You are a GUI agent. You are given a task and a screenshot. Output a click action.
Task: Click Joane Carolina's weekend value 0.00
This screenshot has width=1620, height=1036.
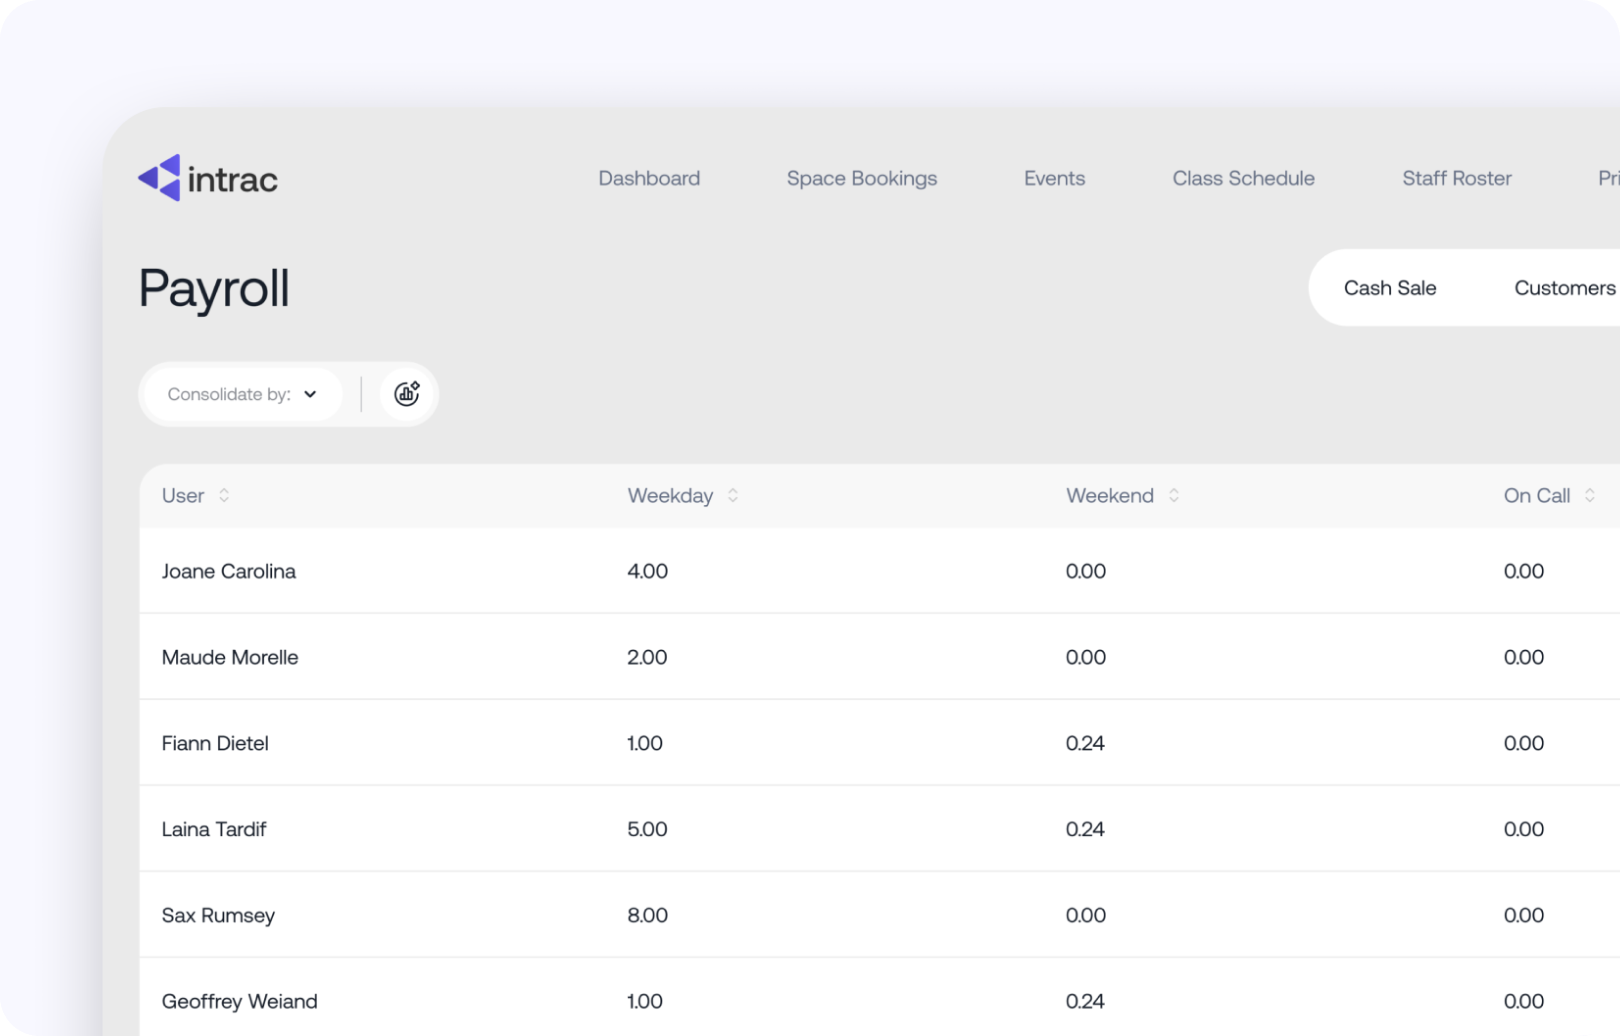point(1086,571)
